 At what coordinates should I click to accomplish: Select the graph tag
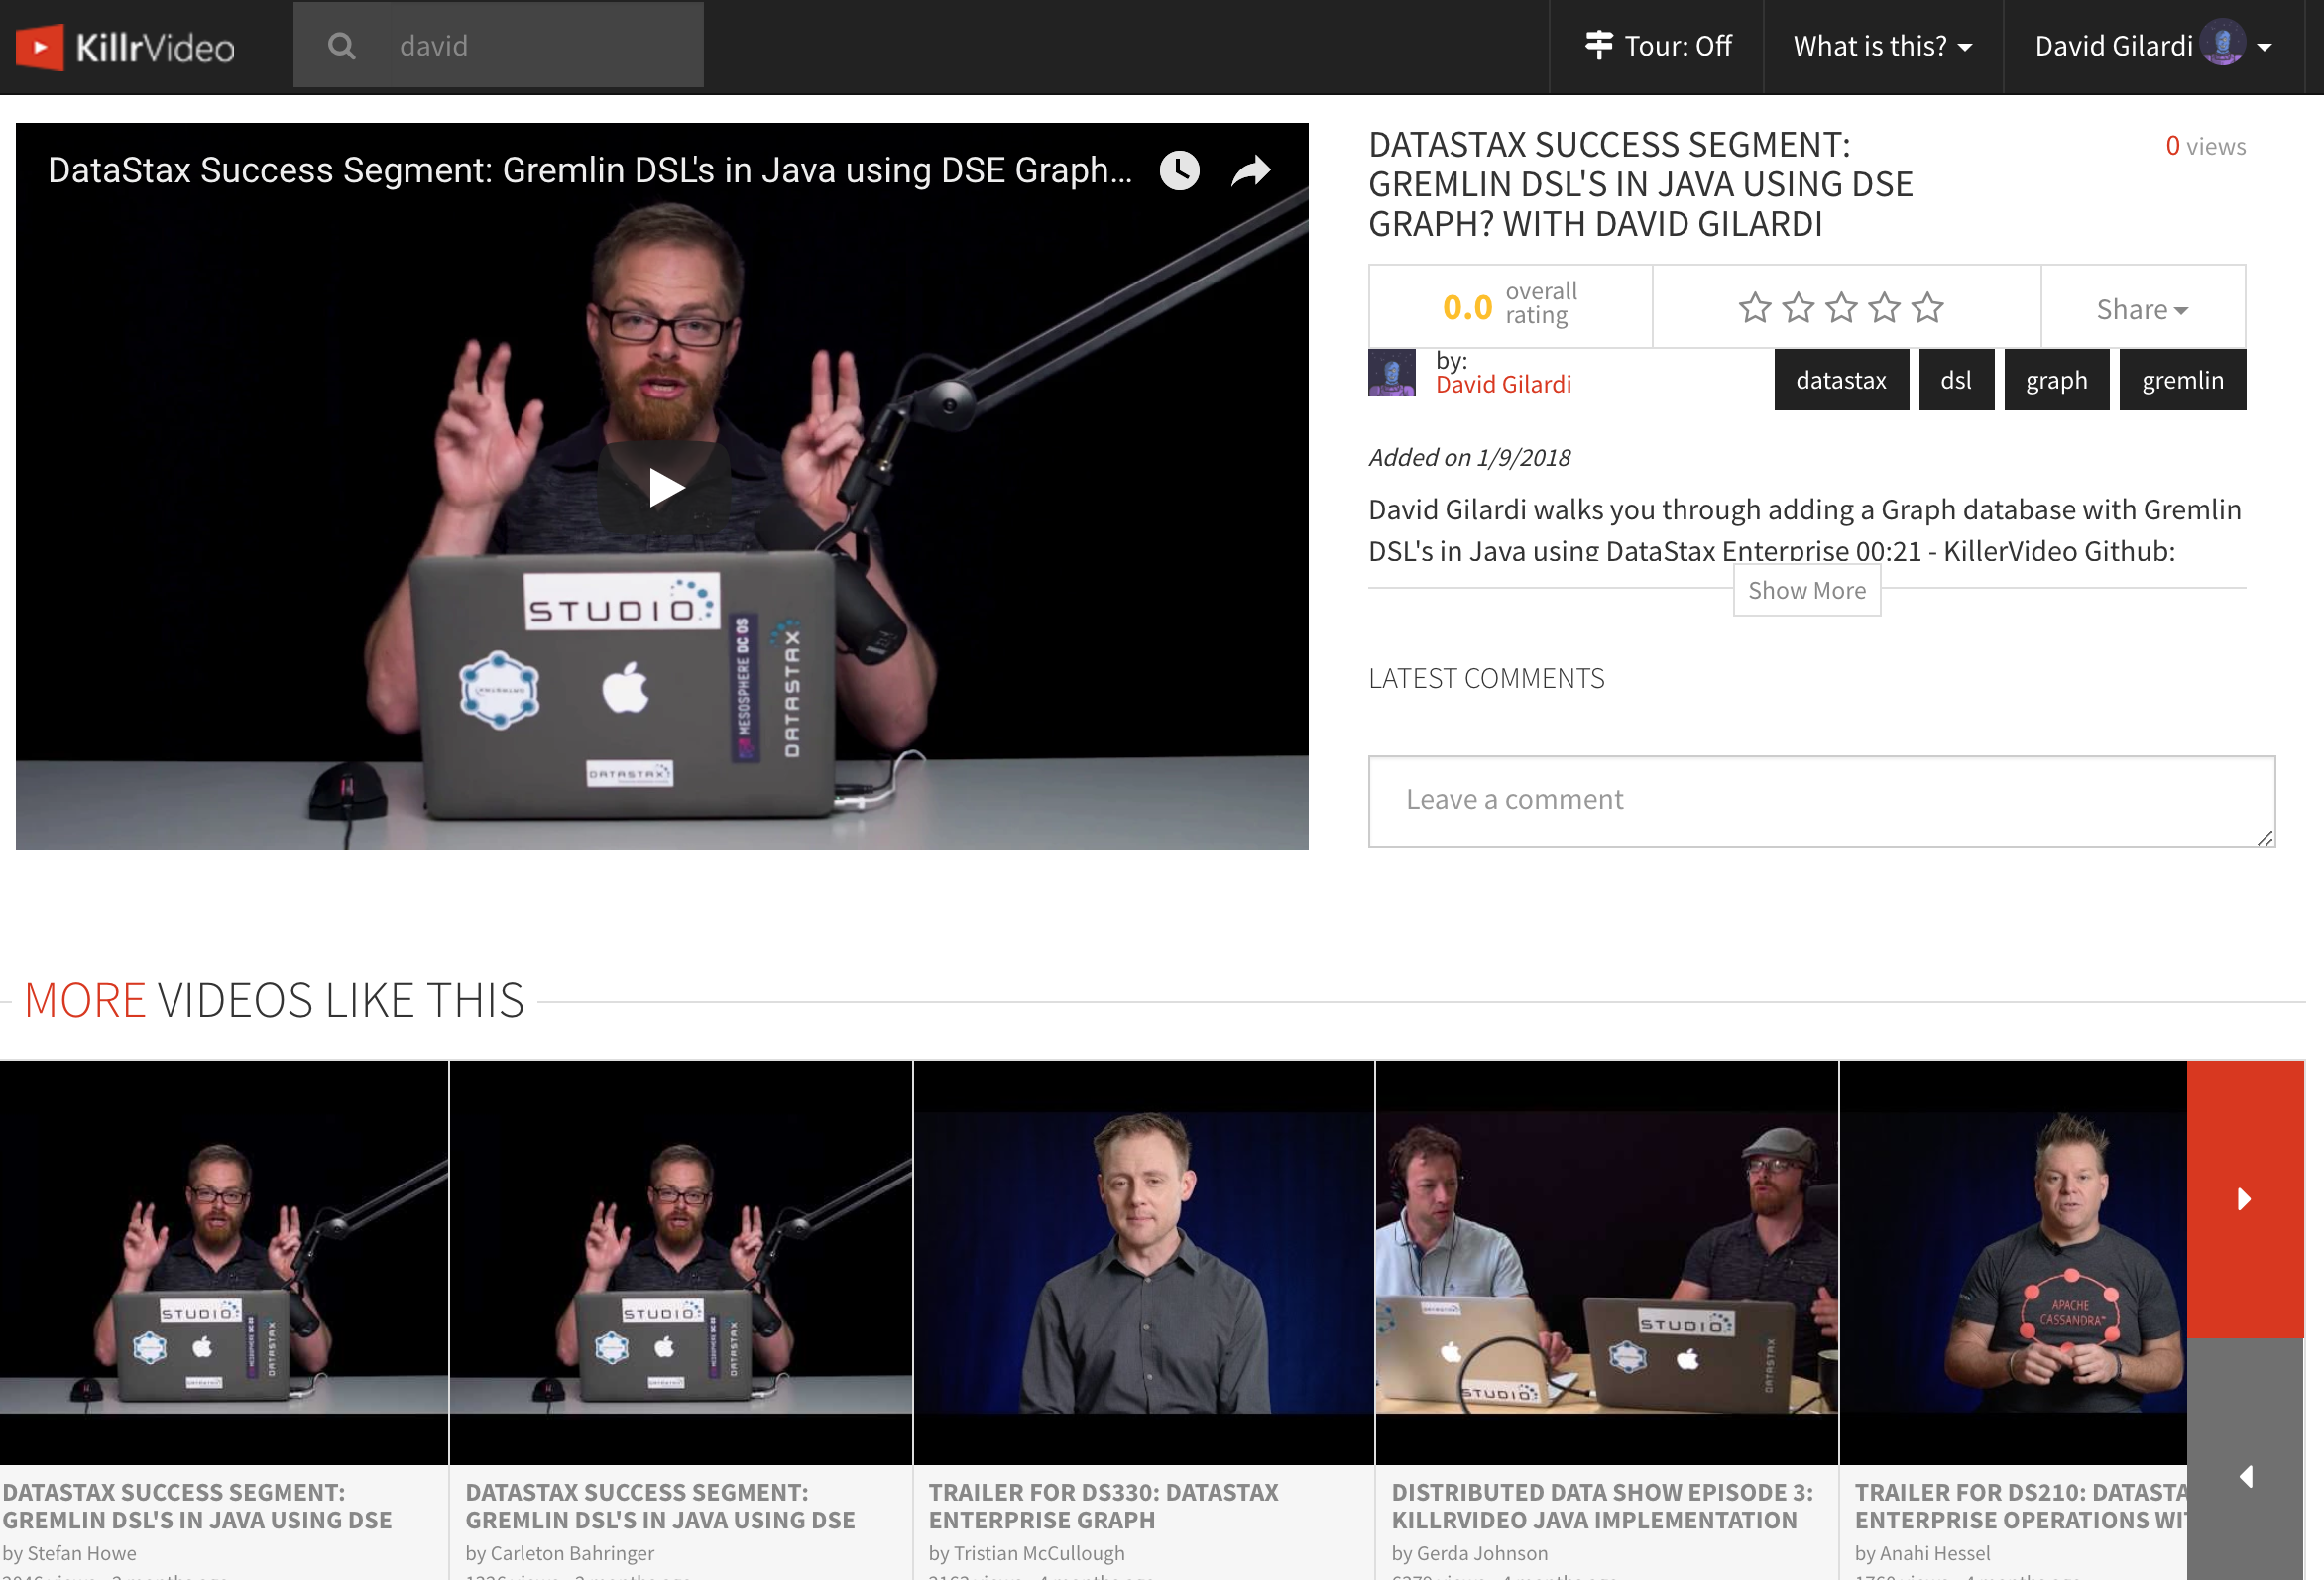click(2056, 380)
